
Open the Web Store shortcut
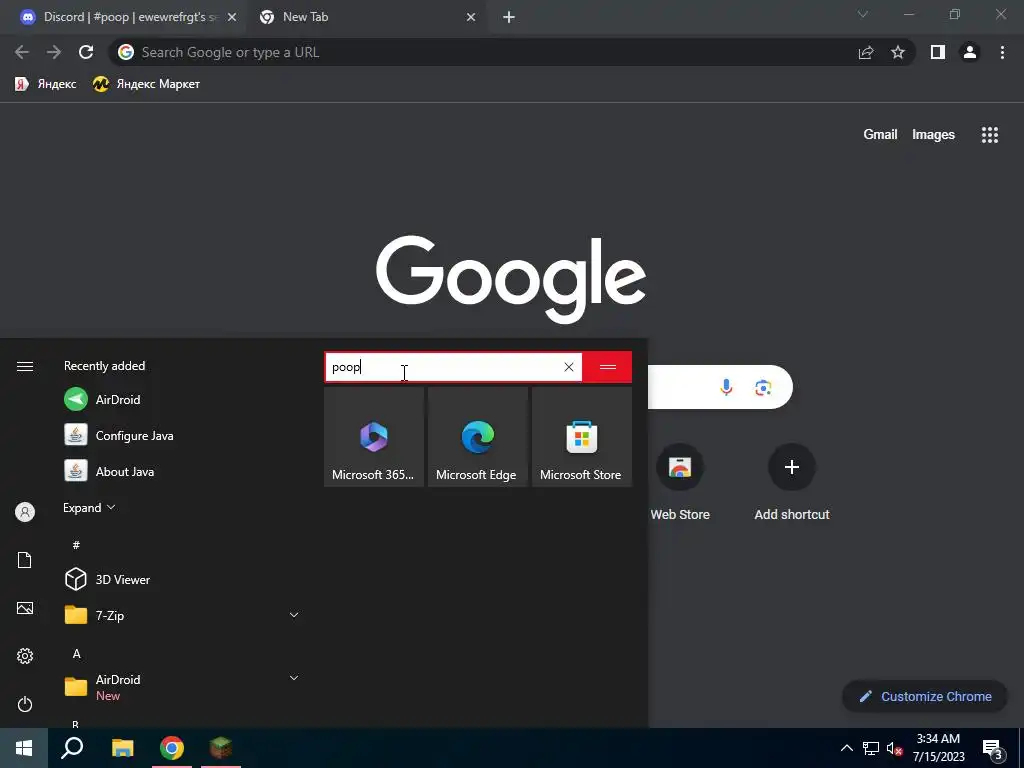click(680, 482)
